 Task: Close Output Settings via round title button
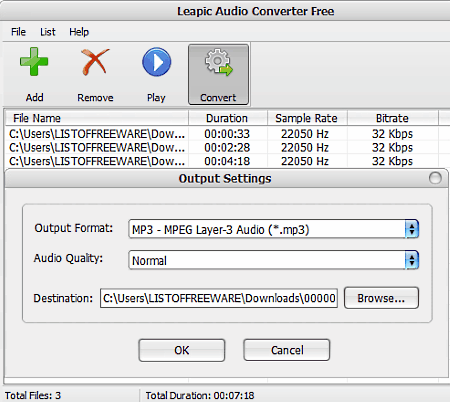[x=435, y=178]
